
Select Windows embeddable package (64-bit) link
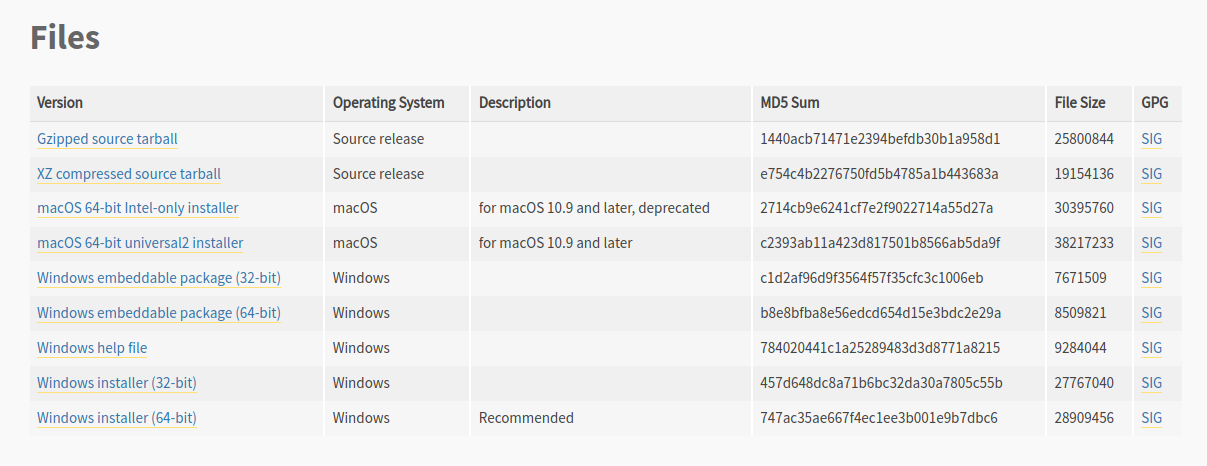[158, 313]
